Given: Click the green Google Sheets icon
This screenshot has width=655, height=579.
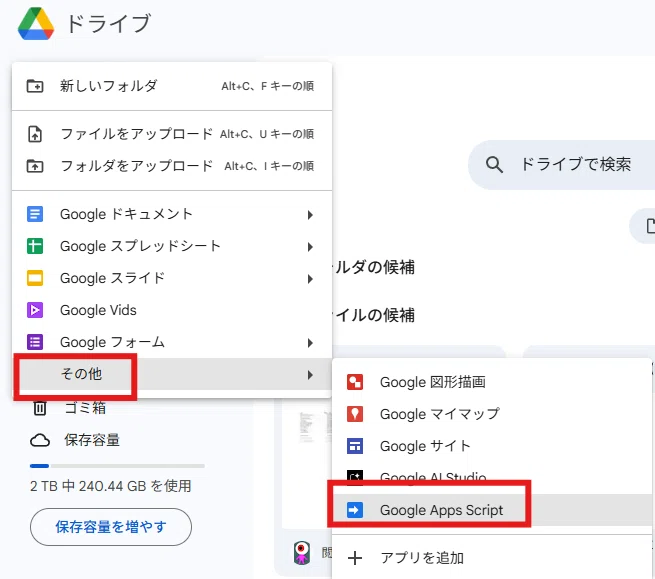Looking at the screenshot, I should (35, 246).
